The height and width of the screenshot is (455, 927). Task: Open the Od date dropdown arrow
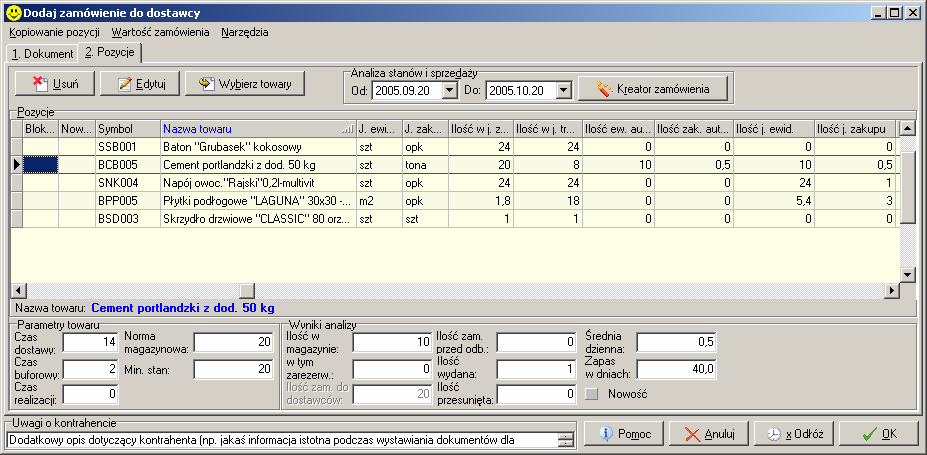[450, 90]
